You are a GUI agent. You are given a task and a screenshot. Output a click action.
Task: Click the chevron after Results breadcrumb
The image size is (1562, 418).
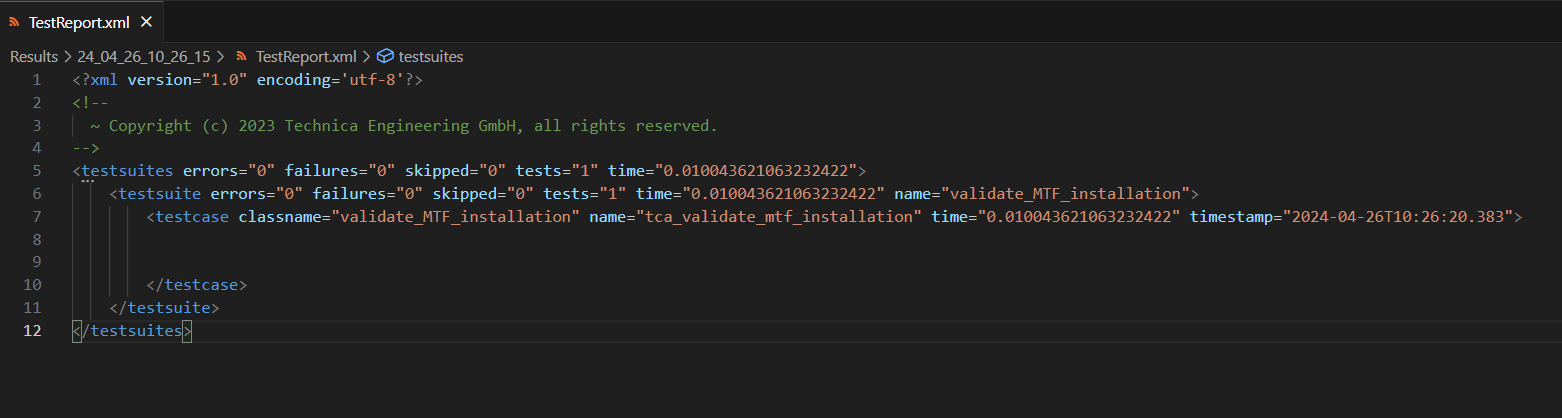pos(67,57)
